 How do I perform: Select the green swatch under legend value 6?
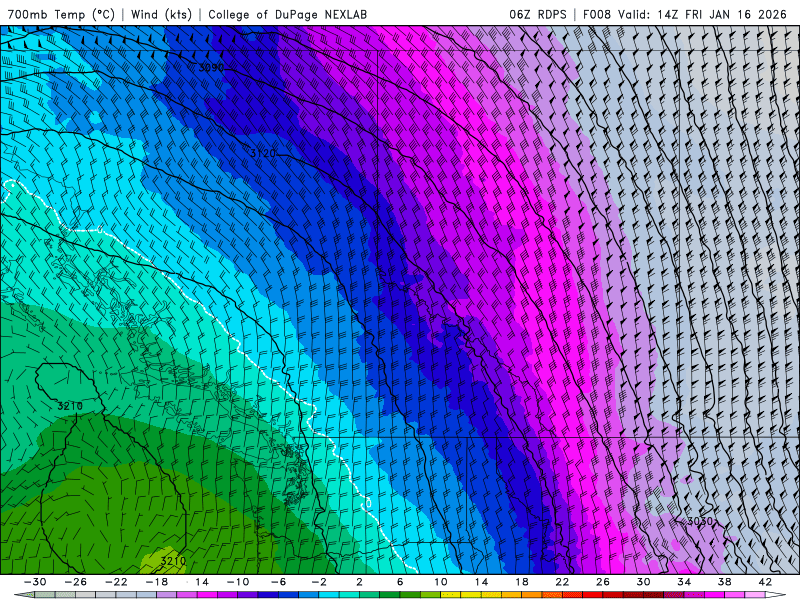(410, 595)
